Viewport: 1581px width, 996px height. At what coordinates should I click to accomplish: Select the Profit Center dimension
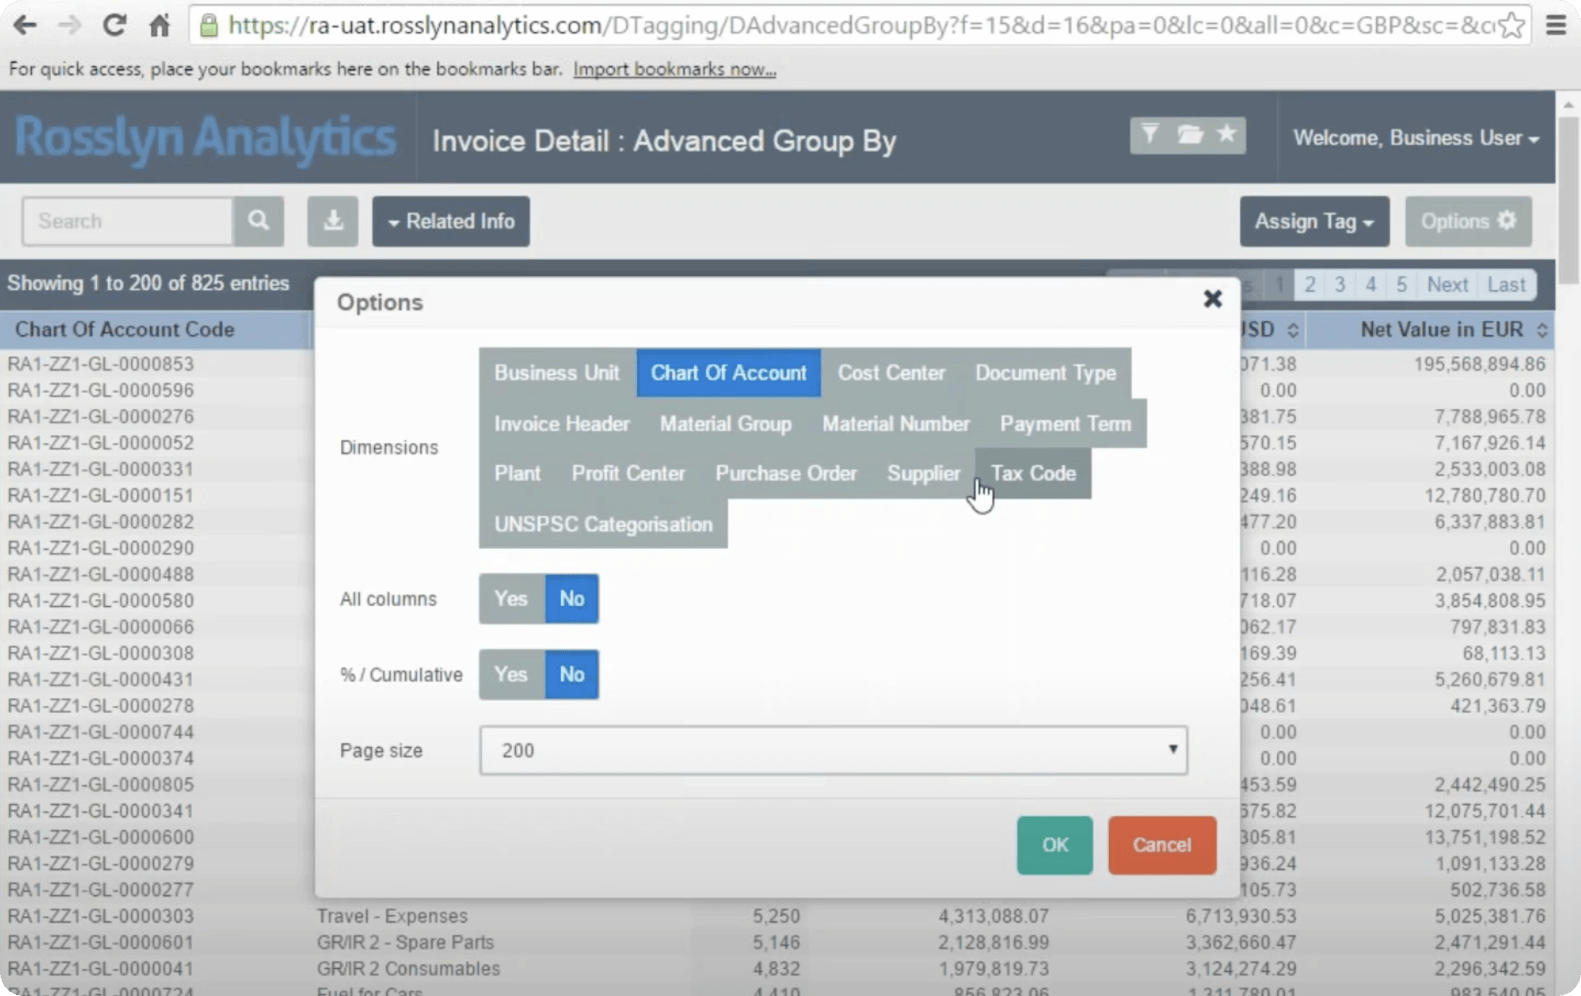(628, 473)
